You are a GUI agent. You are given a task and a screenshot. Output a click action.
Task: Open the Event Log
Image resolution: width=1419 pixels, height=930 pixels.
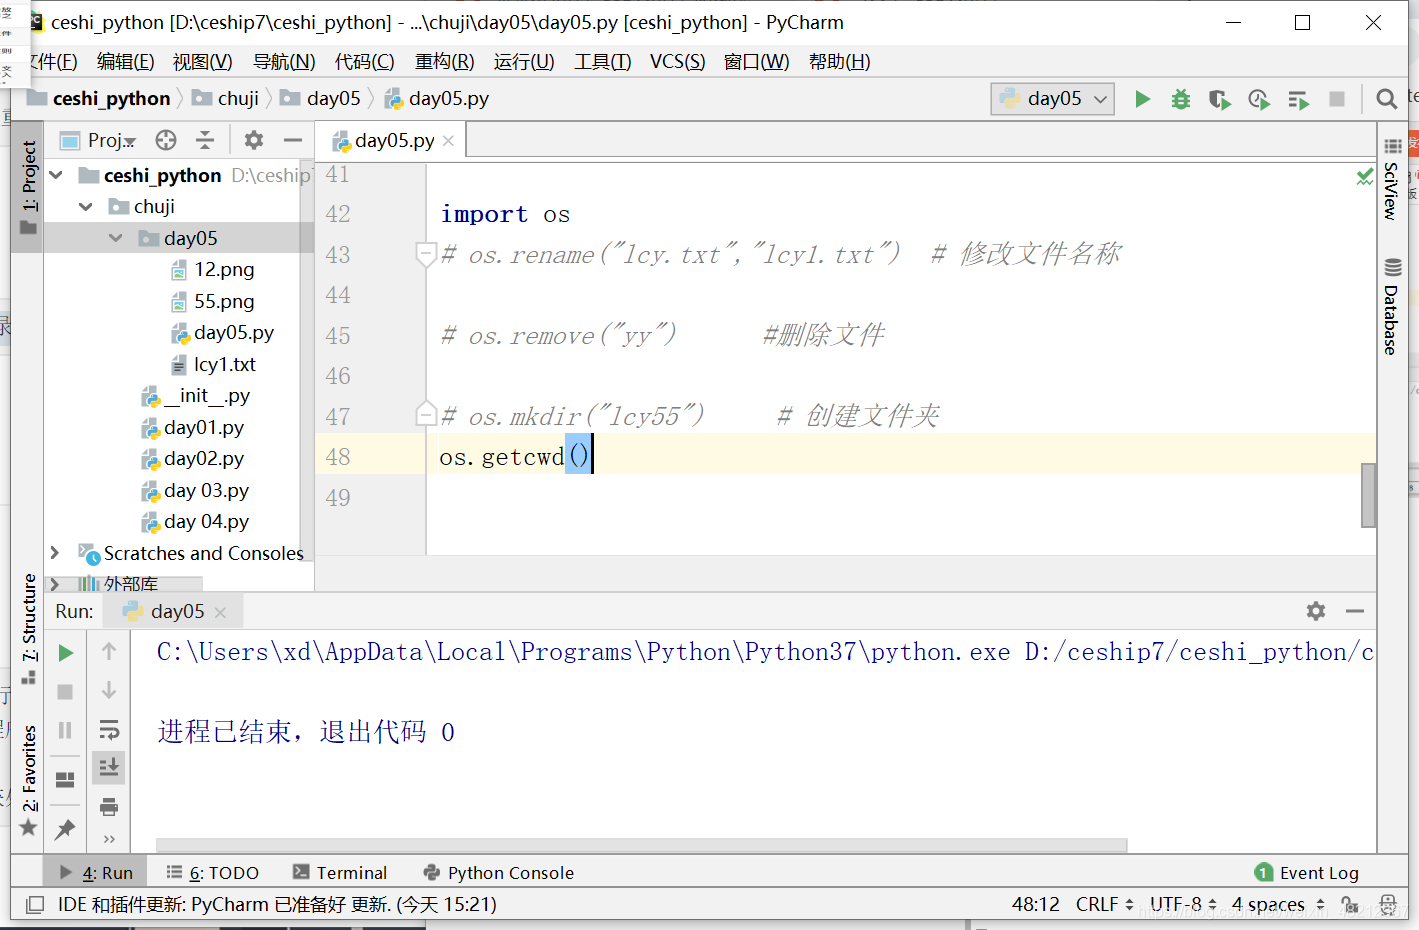pos(1307,873)
